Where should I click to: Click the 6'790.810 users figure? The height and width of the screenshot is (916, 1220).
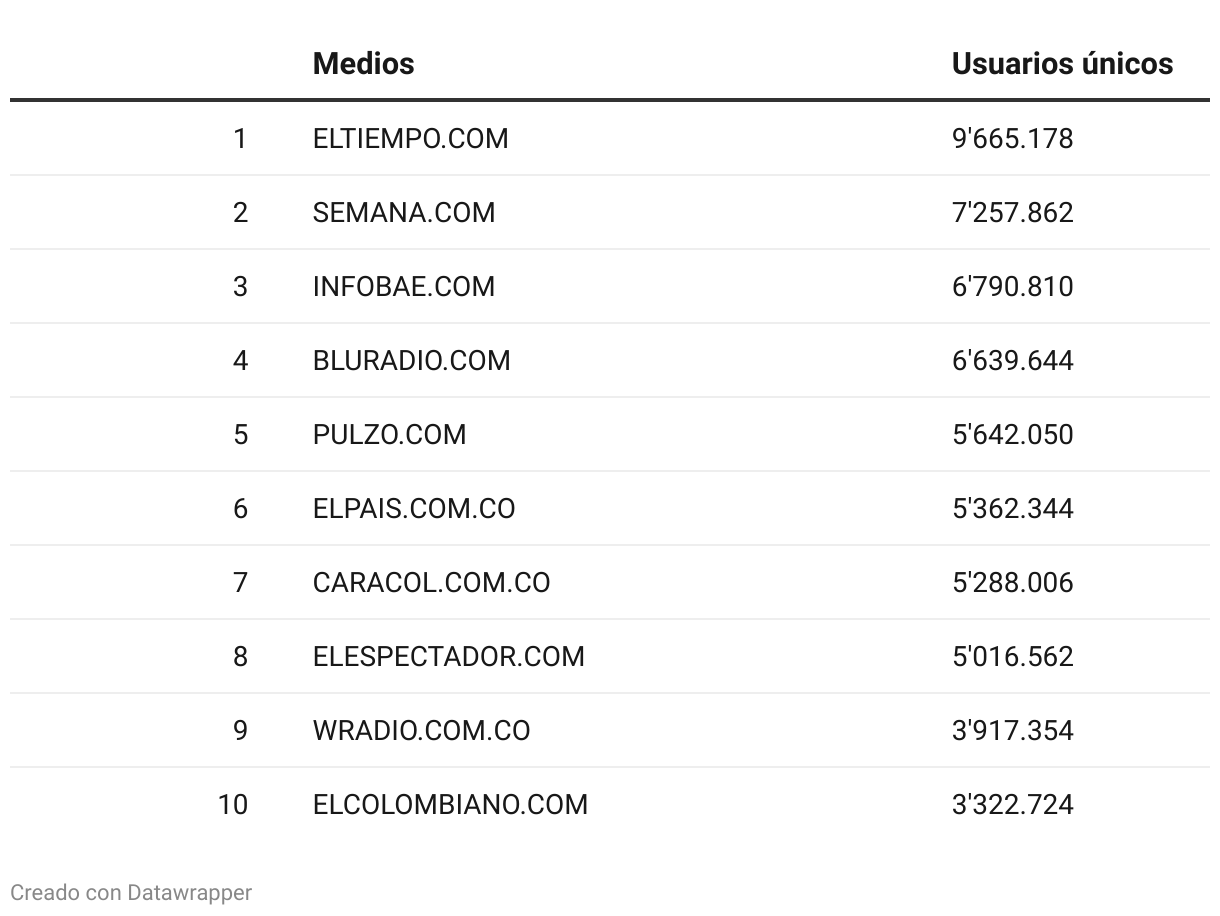[1012, 286]
